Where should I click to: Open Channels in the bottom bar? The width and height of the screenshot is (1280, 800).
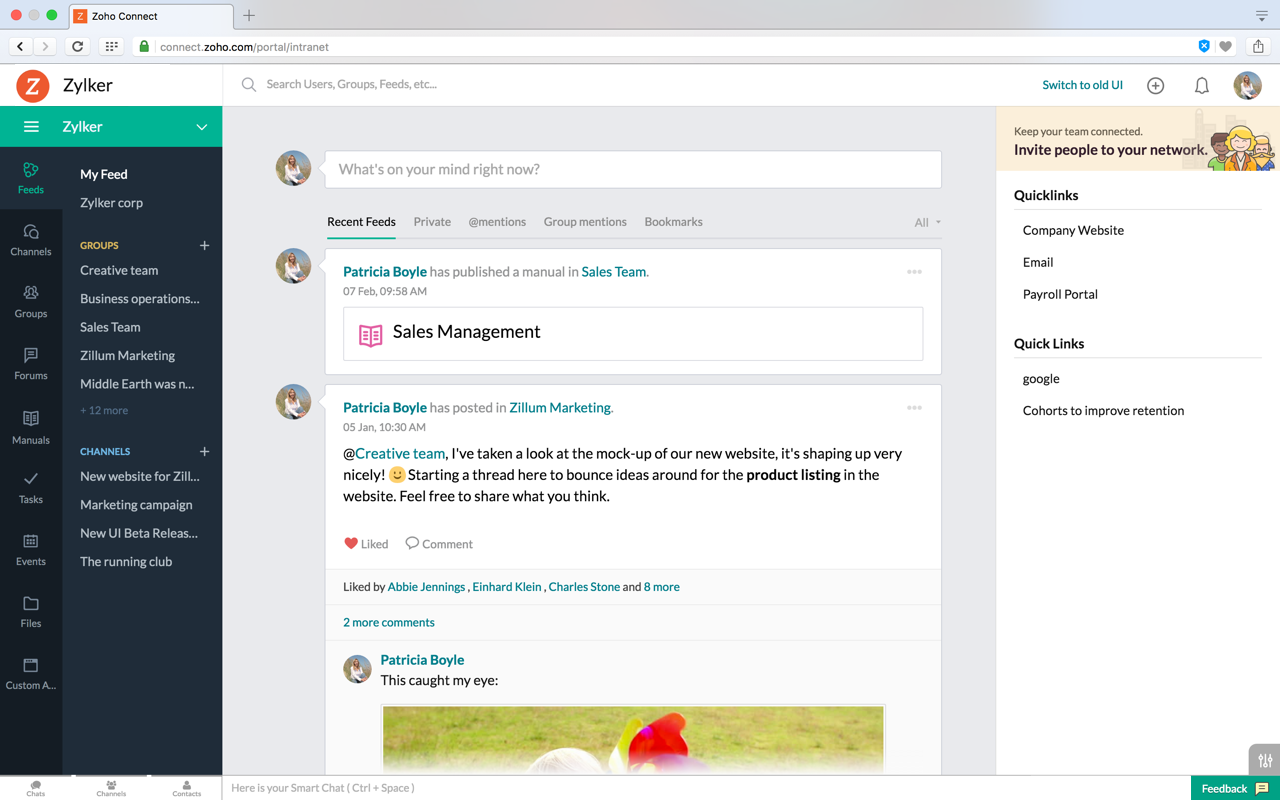pos(111,789)
